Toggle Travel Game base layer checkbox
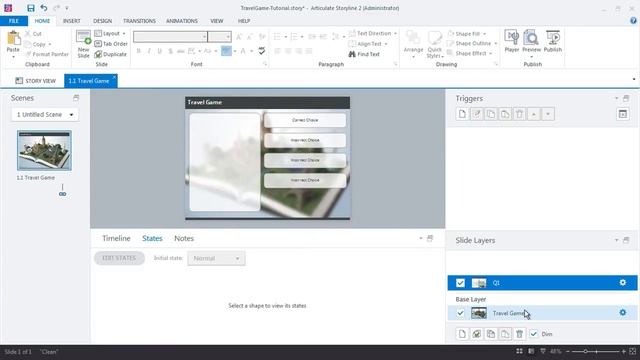Screen dimensions: 640x360 [460, 313]
